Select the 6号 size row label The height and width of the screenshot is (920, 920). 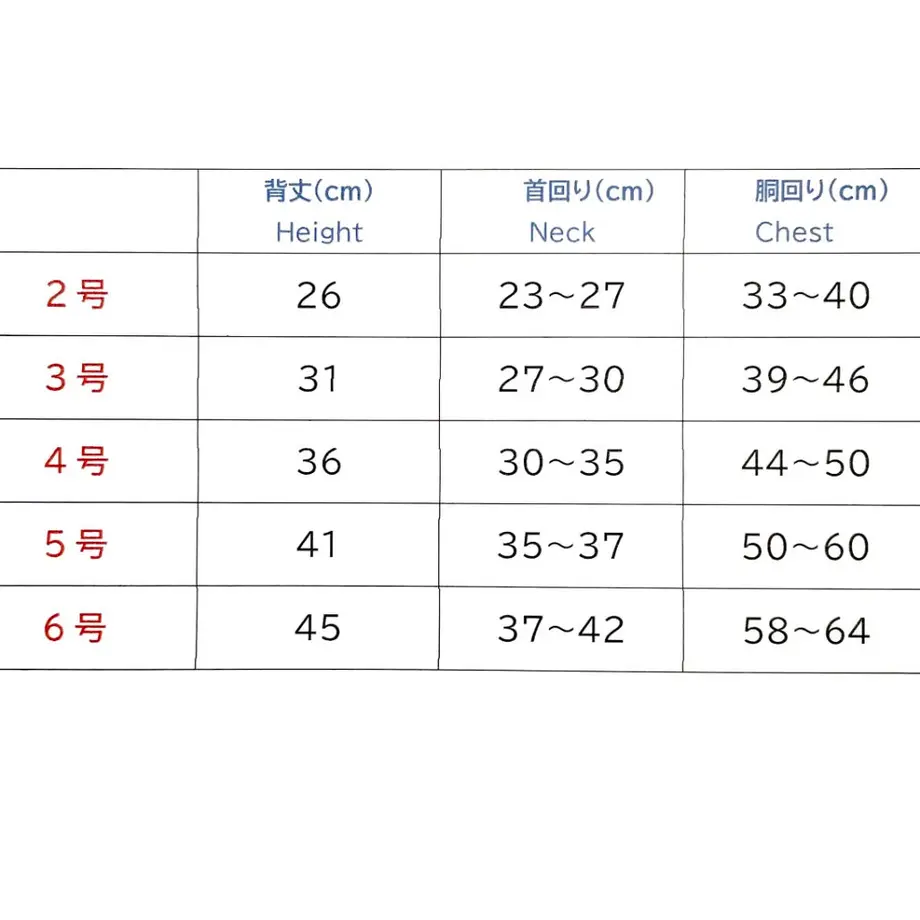(77, 627)
